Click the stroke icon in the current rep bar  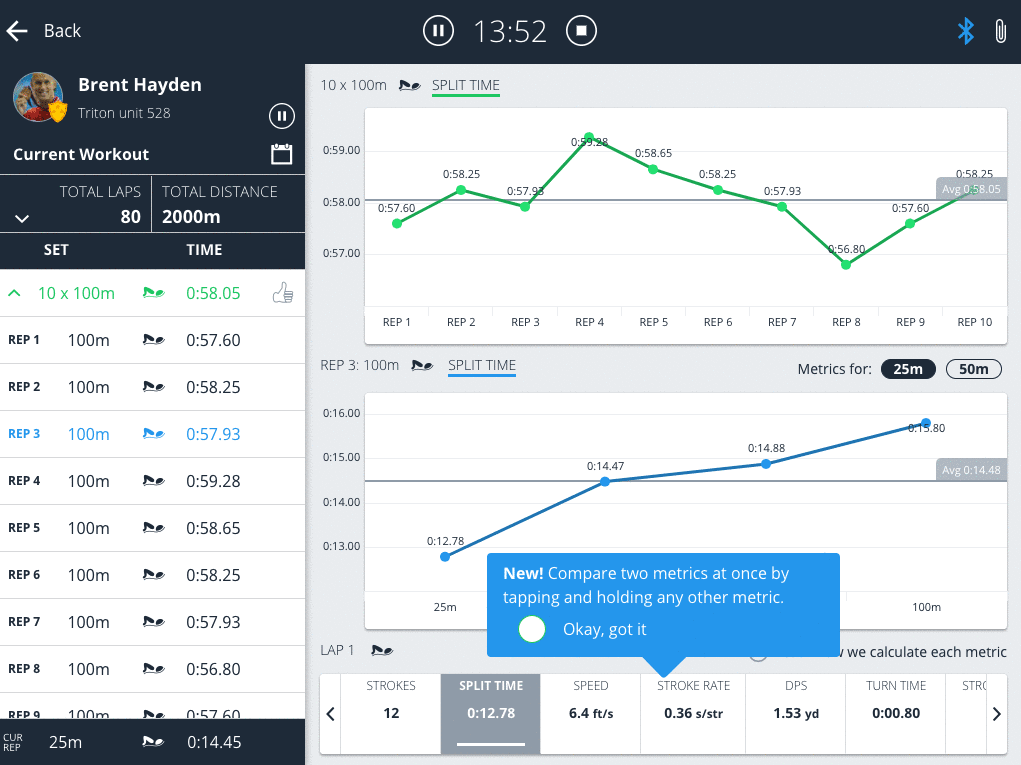(154, 742)
